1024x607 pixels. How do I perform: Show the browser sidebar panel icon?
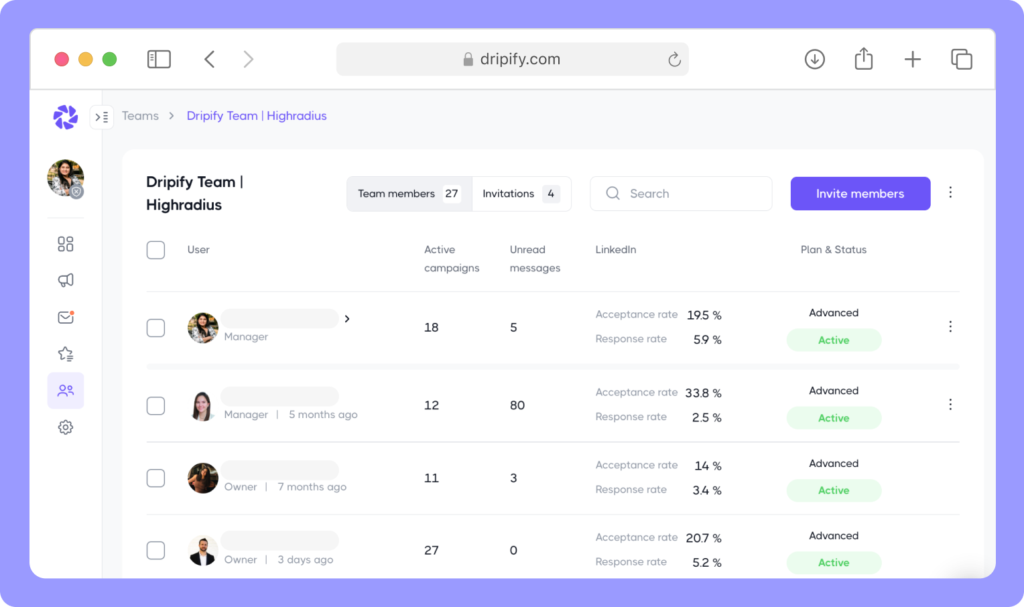159,59
